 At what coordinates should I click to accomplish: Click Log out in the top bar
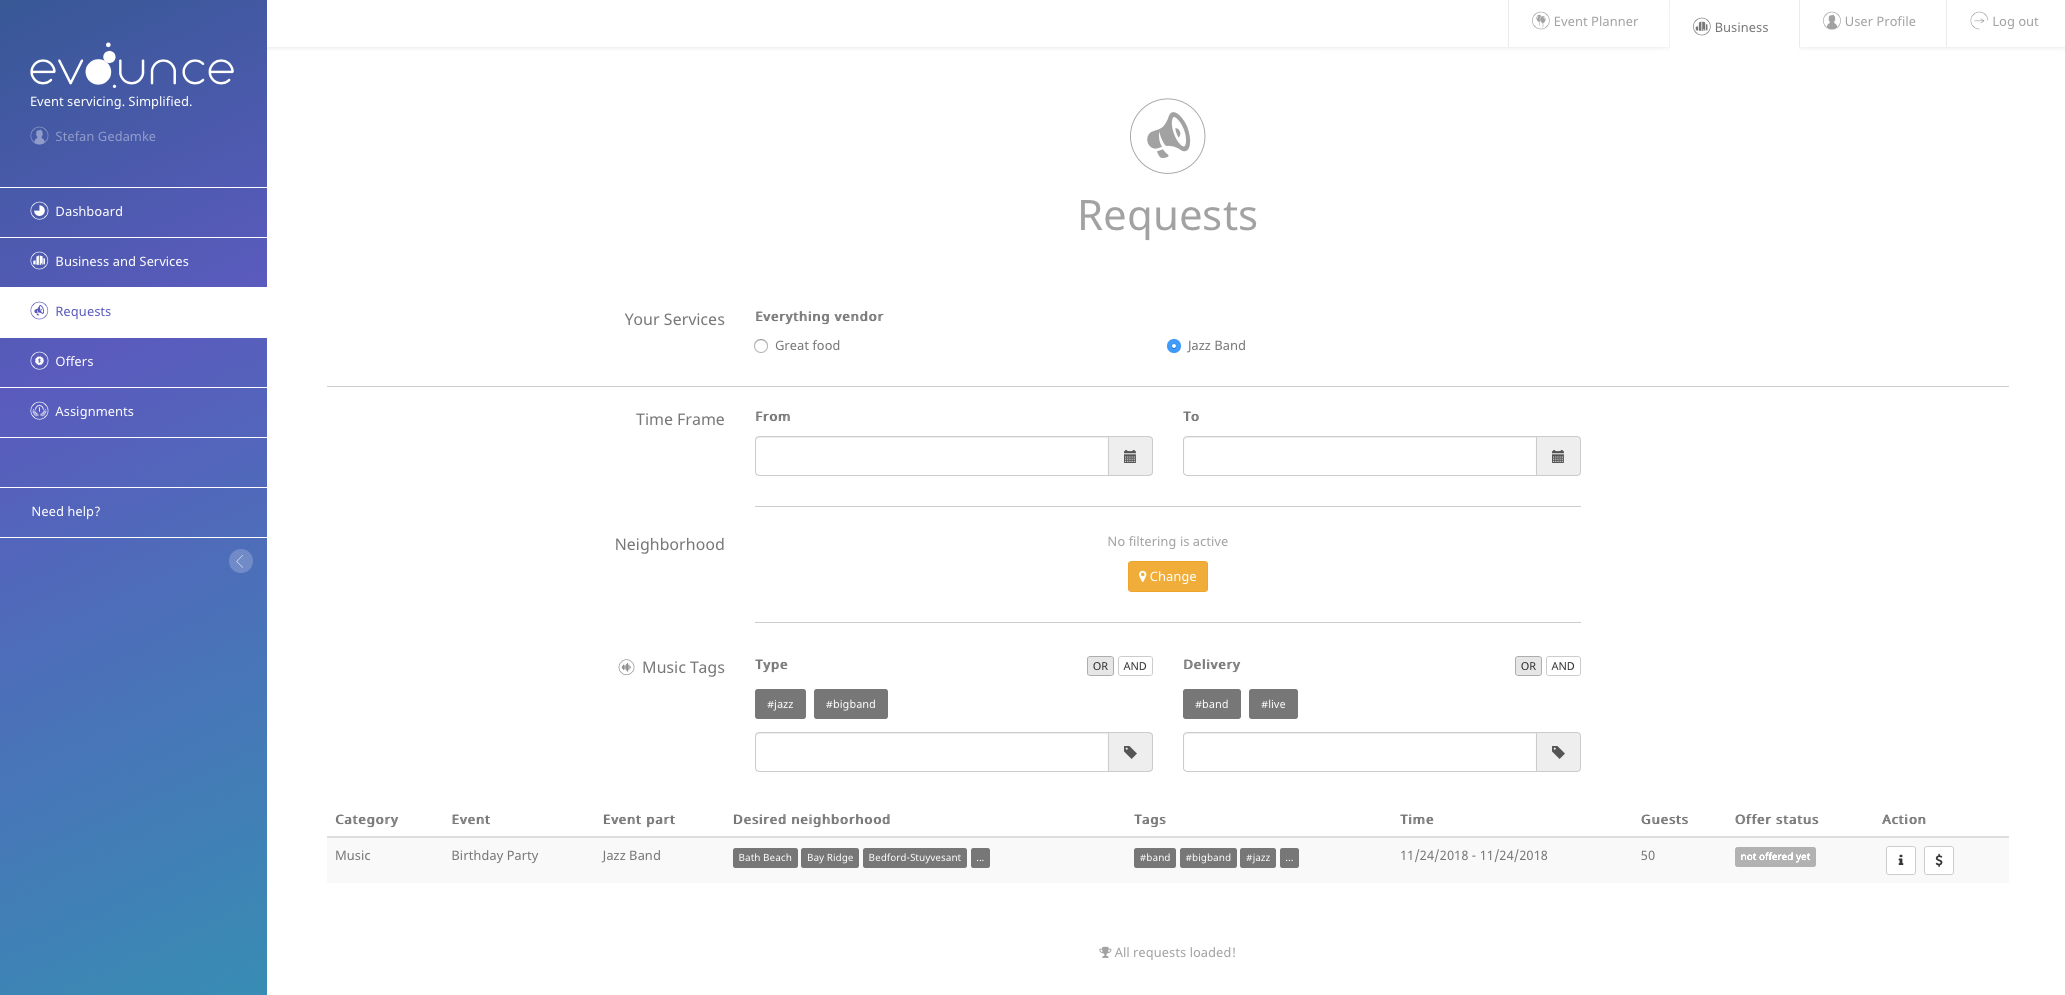2005,22
